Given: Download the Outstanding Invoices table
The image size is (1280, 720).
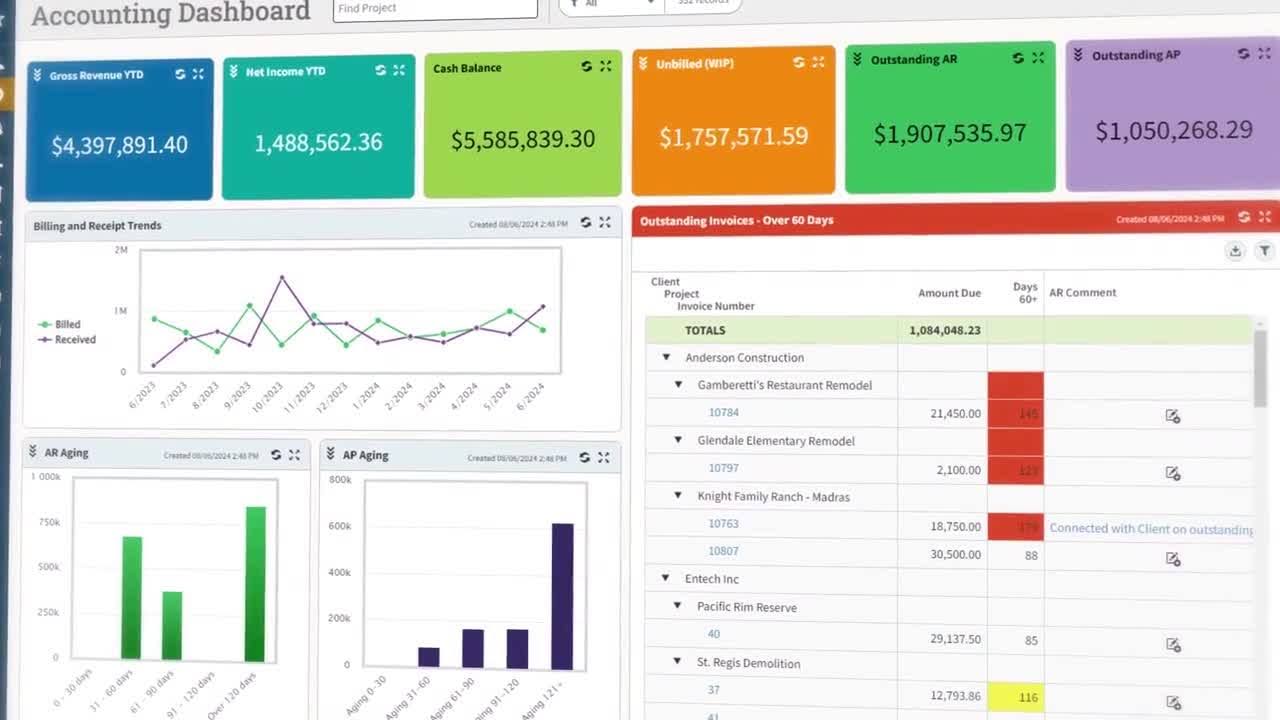Looking at the screenshot, I should [1235, 251].
